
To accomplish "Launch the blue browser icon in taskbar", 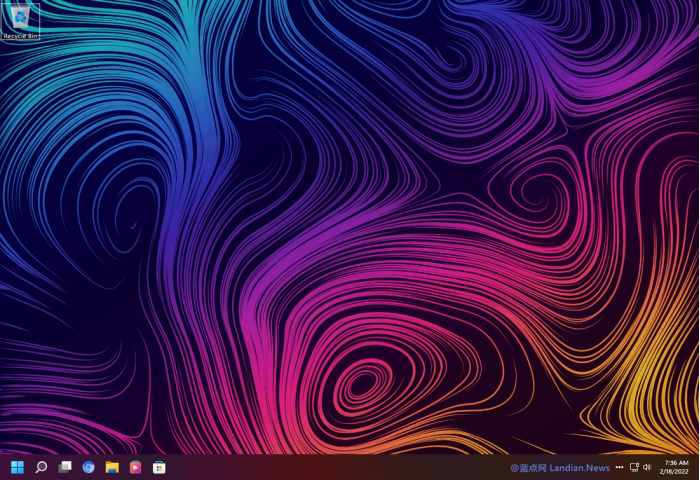I will point(88,467).
